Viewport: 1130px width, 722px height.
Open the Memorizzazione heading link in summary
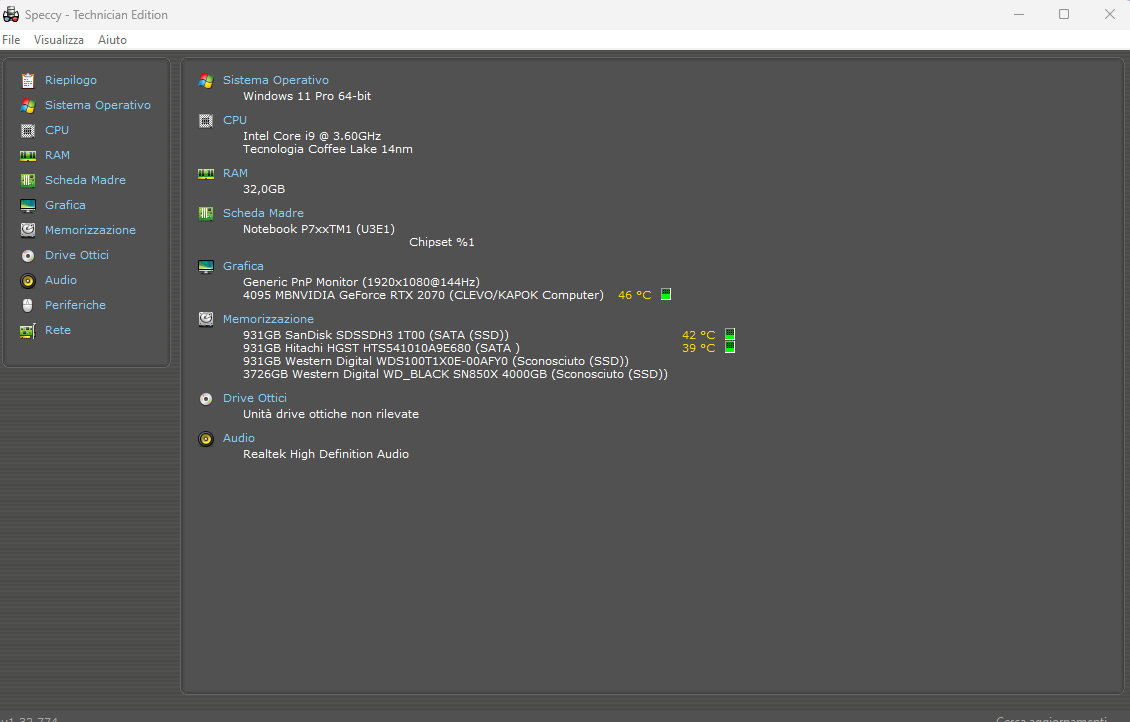pyautogui.click(x=268, y=319)
